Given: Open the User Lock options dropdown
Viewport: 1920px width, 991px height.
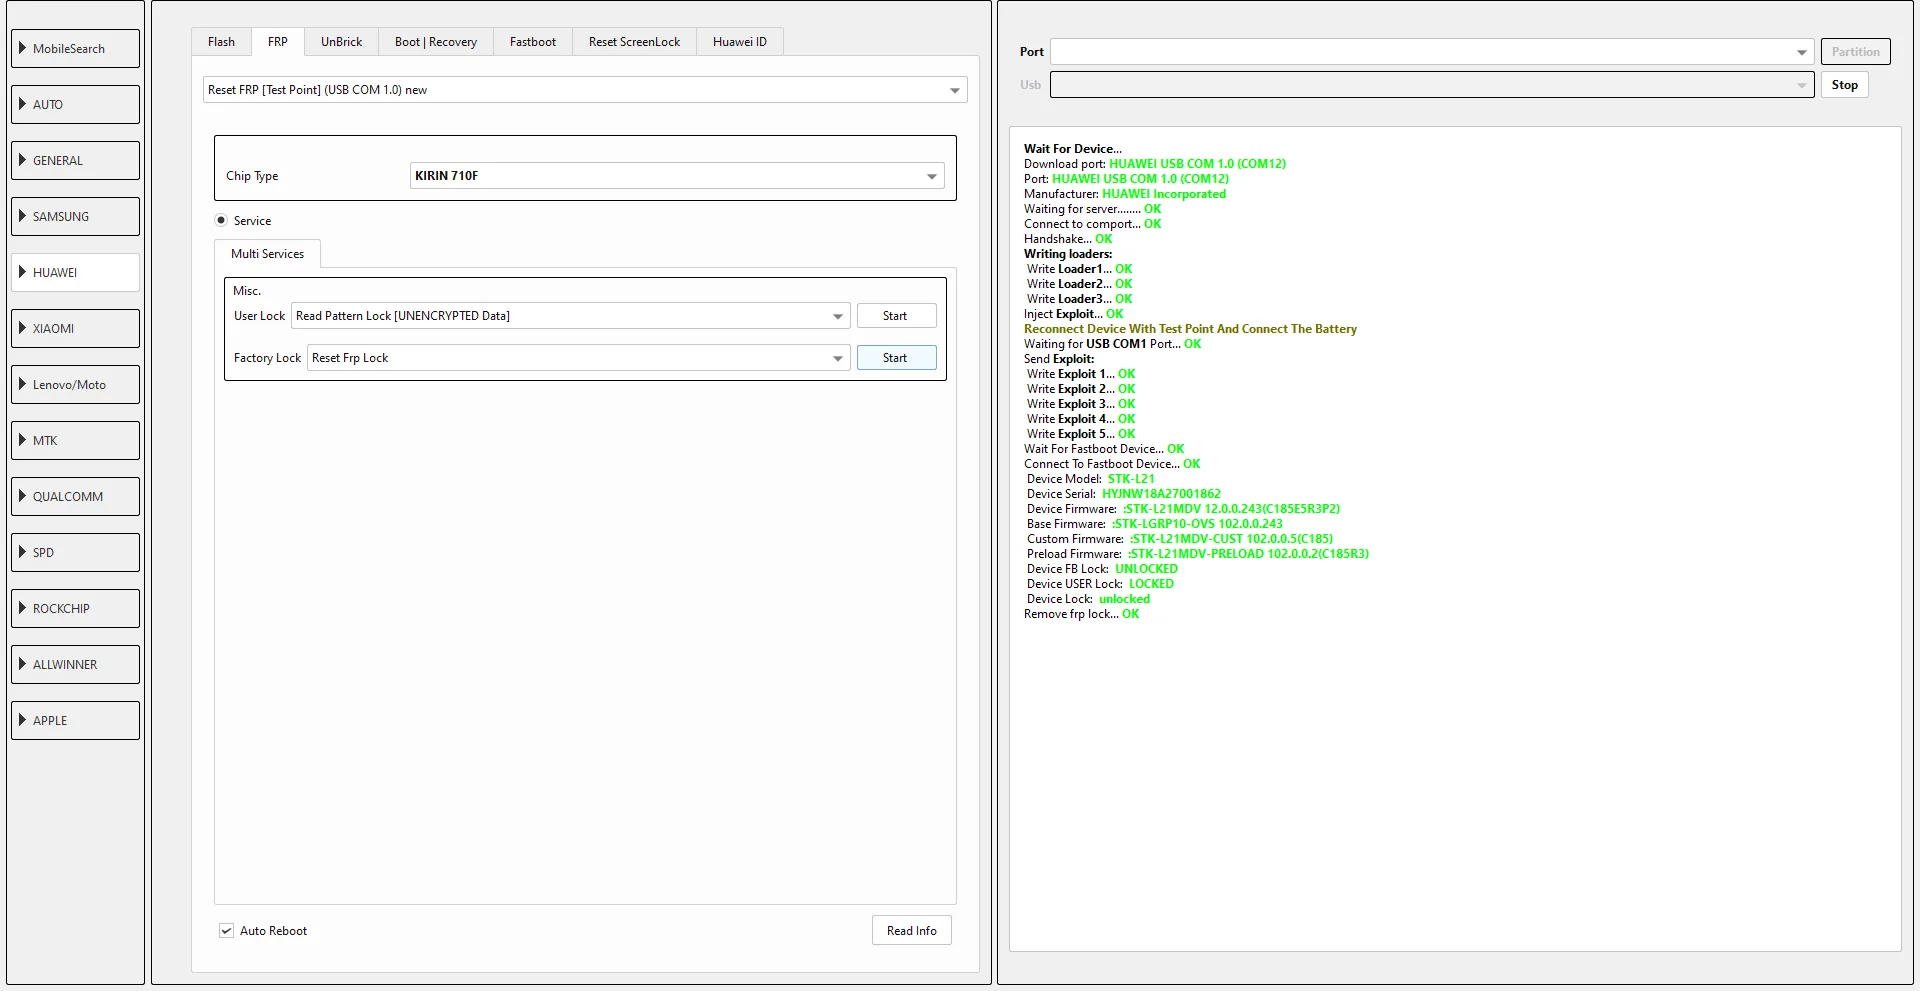Looking at the screenshot, I should click(837, 316).
